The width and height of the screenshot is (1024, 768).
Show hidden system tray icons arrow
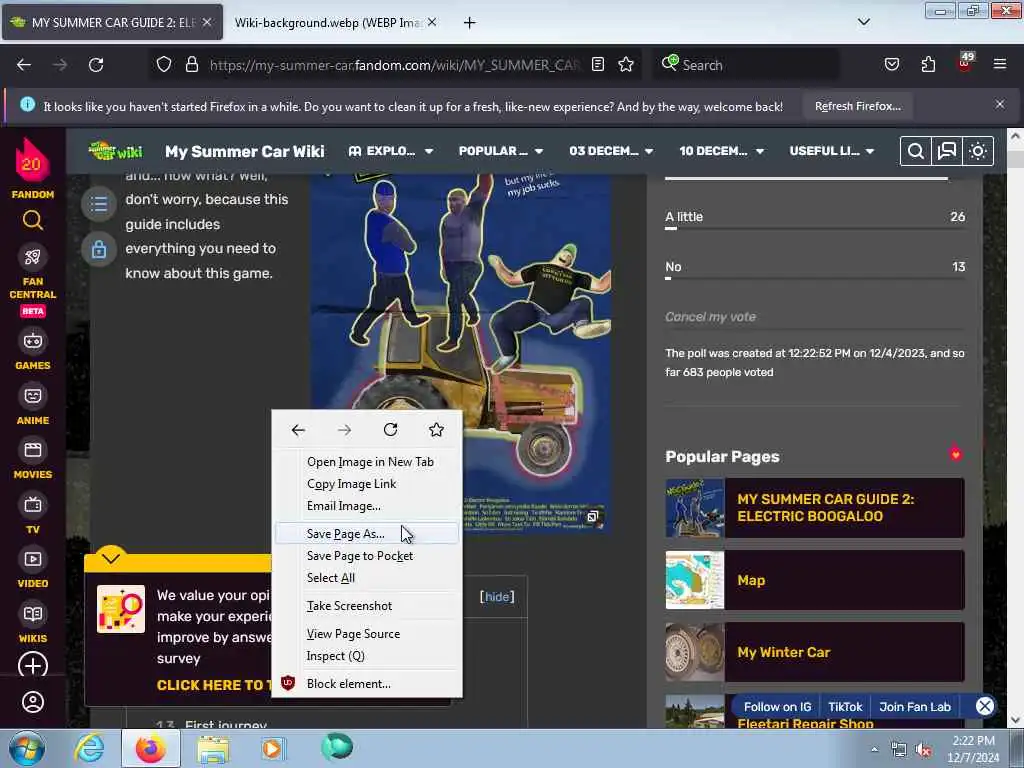pyautogui.click(x=874, y=749)
